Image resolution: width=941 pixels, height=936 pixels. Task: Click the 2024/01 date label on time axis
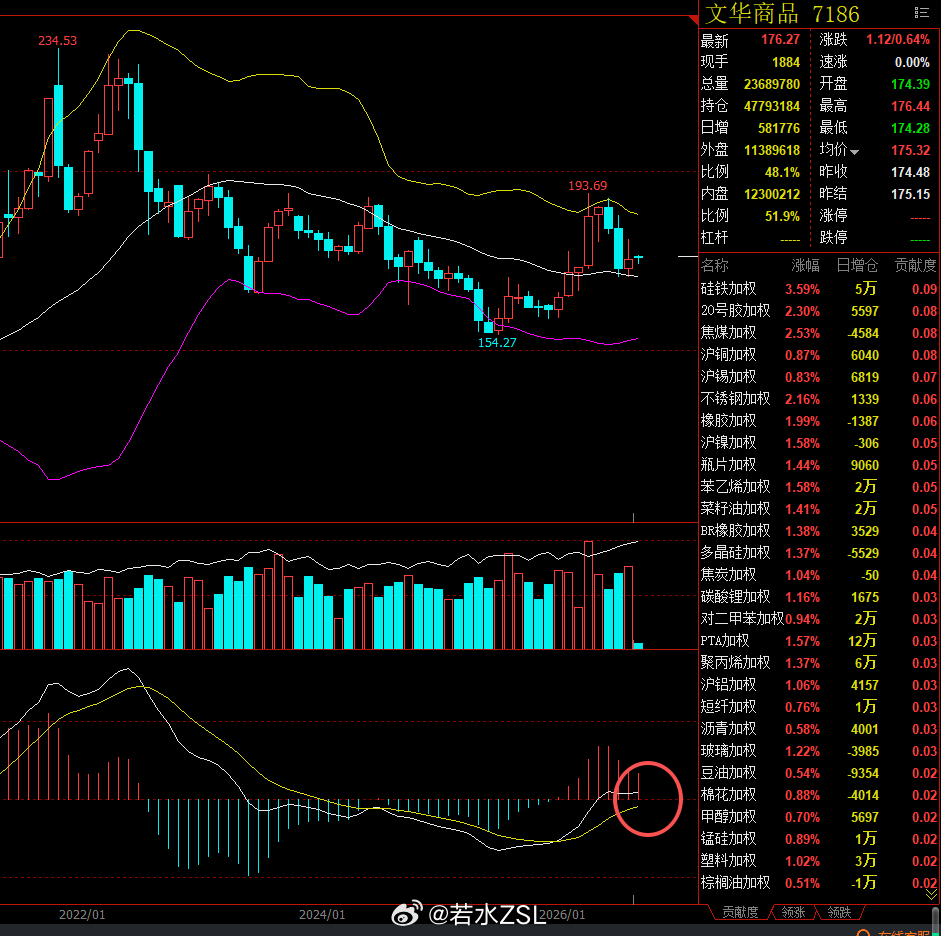click(x=322, y=914)
